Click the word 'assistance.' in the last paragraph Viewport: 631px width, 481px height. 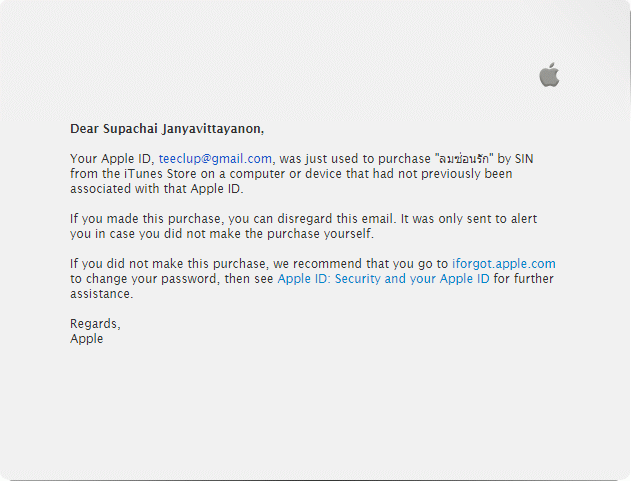pos(101,294)
